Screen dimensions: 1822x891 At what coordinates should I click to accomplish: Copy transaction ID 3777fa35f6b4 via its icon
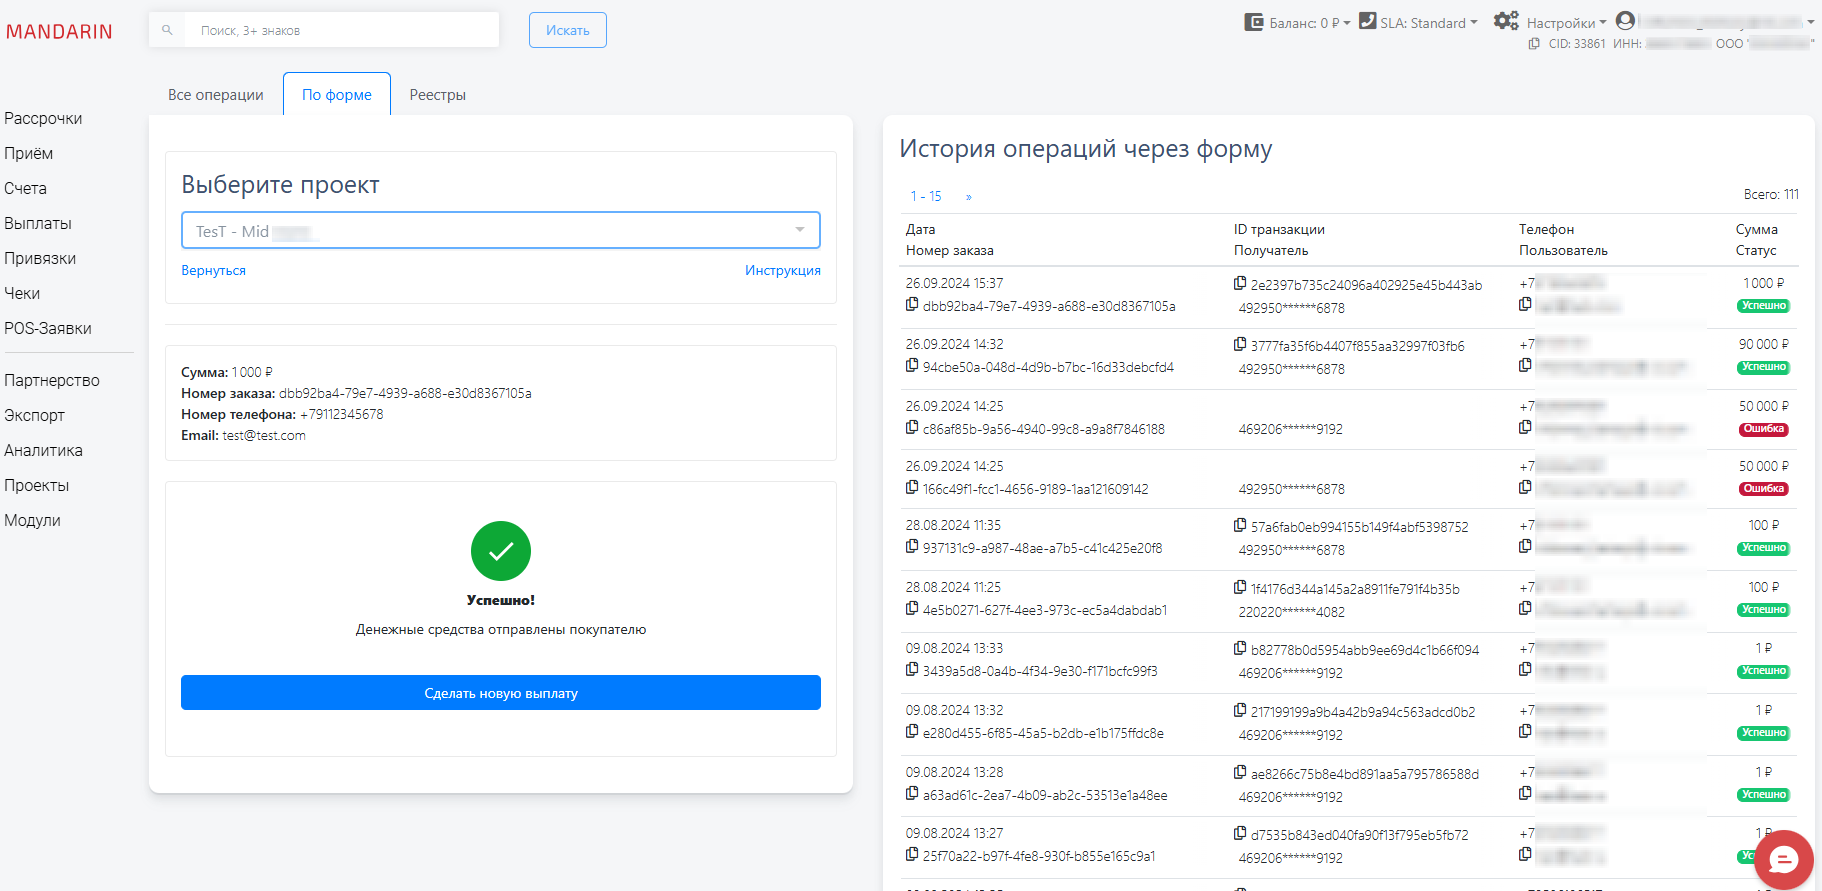(1240, 345)
